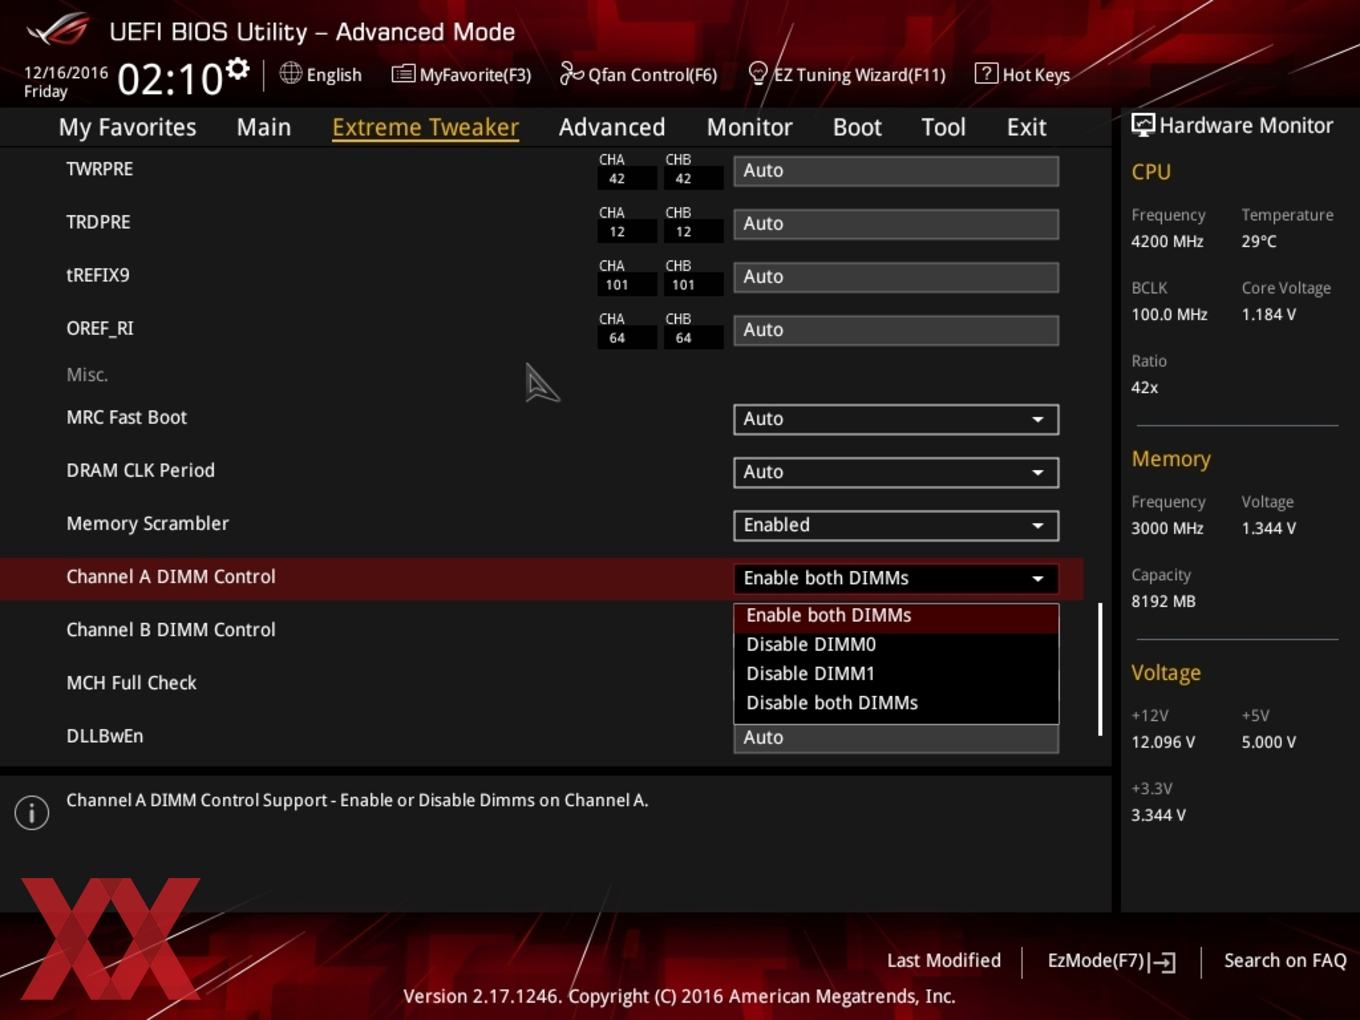The image size is (1360, 1020).
Task: Open the Tool tab
Action: point(943,127)
